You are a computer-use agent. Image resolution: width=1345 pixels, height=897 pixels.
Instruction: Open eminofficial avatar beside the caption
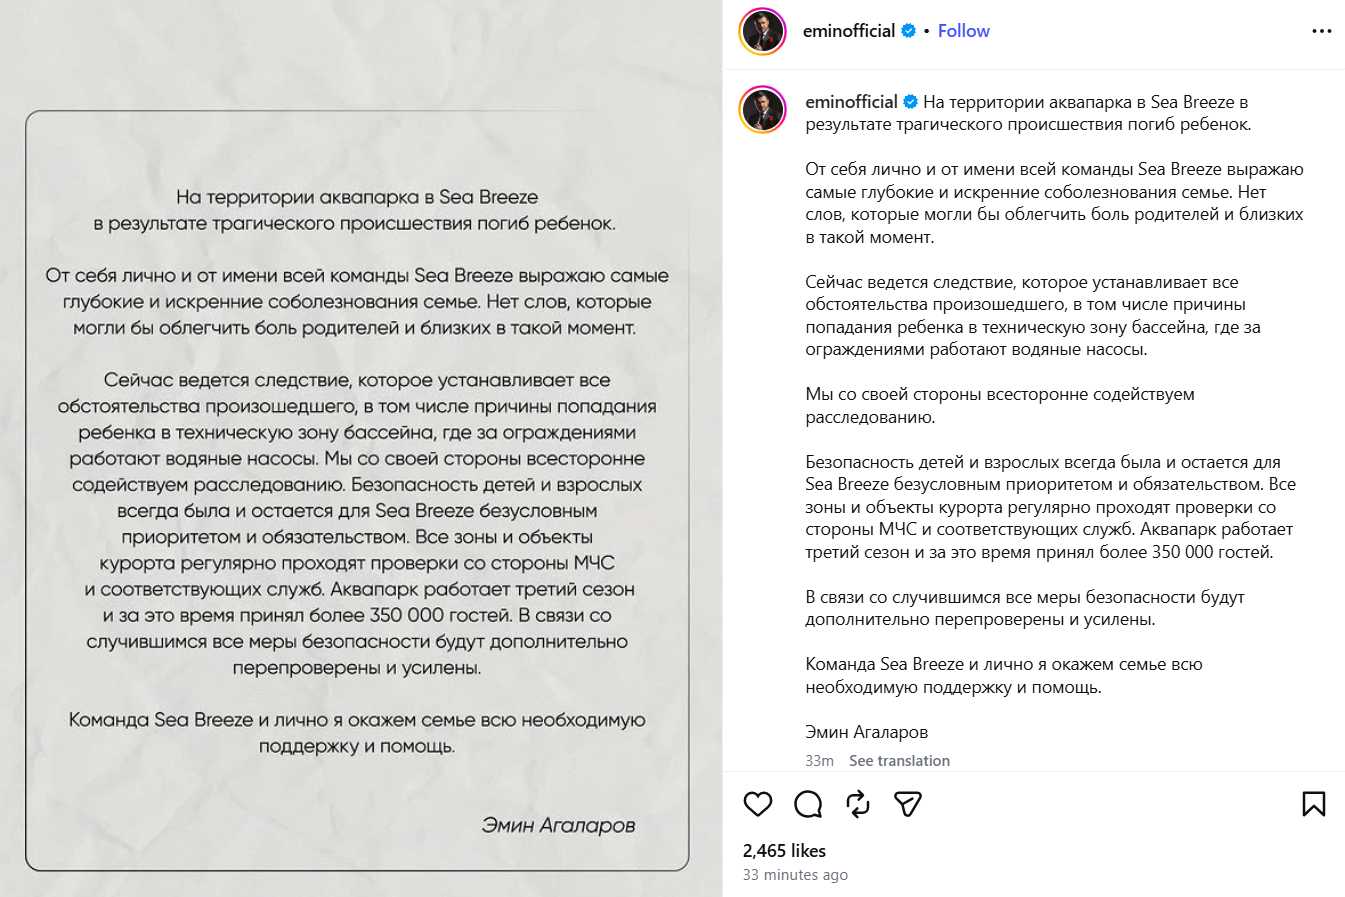[763, 110]
